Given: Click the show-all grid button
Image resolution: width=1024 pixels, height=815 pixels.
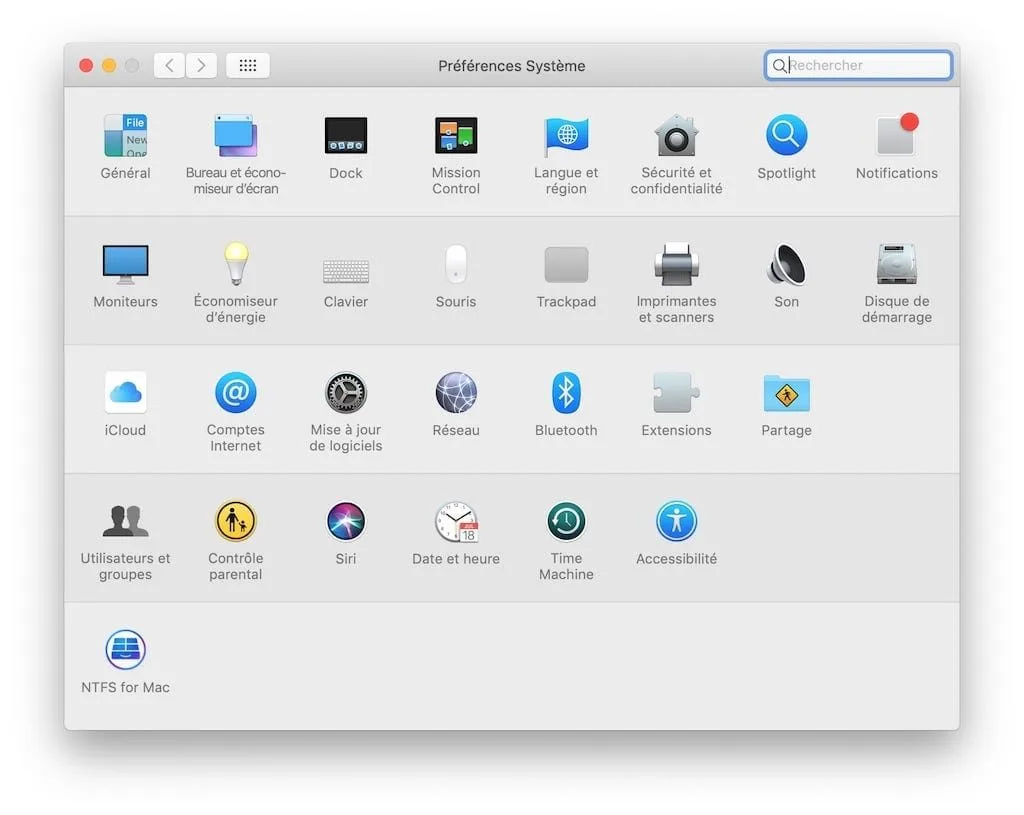Looking at the screenshot, I should 247,65.
